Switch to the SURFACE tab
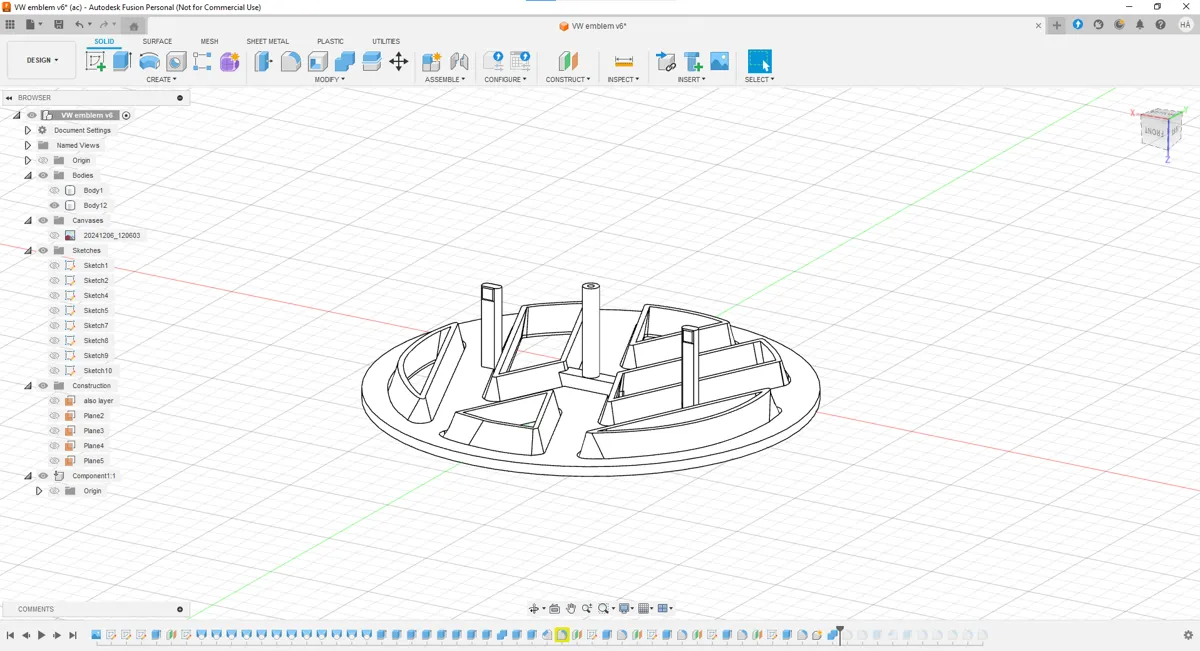Screen dimensions: 1200x651 click(x=157, y=41)
